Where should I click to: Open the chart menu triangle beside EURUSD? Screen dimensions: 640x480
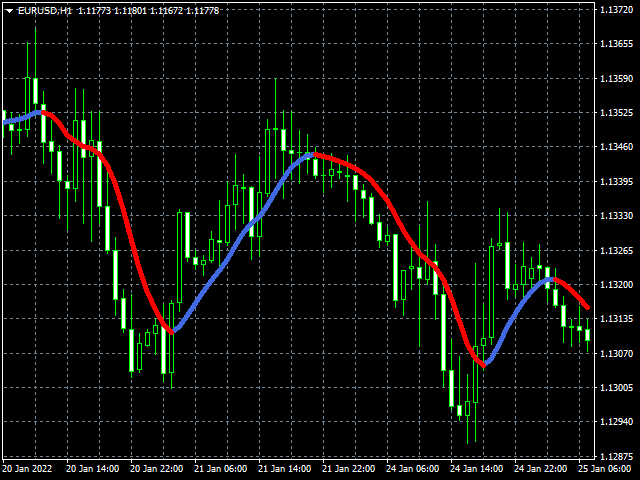click(x=9, y=10)
